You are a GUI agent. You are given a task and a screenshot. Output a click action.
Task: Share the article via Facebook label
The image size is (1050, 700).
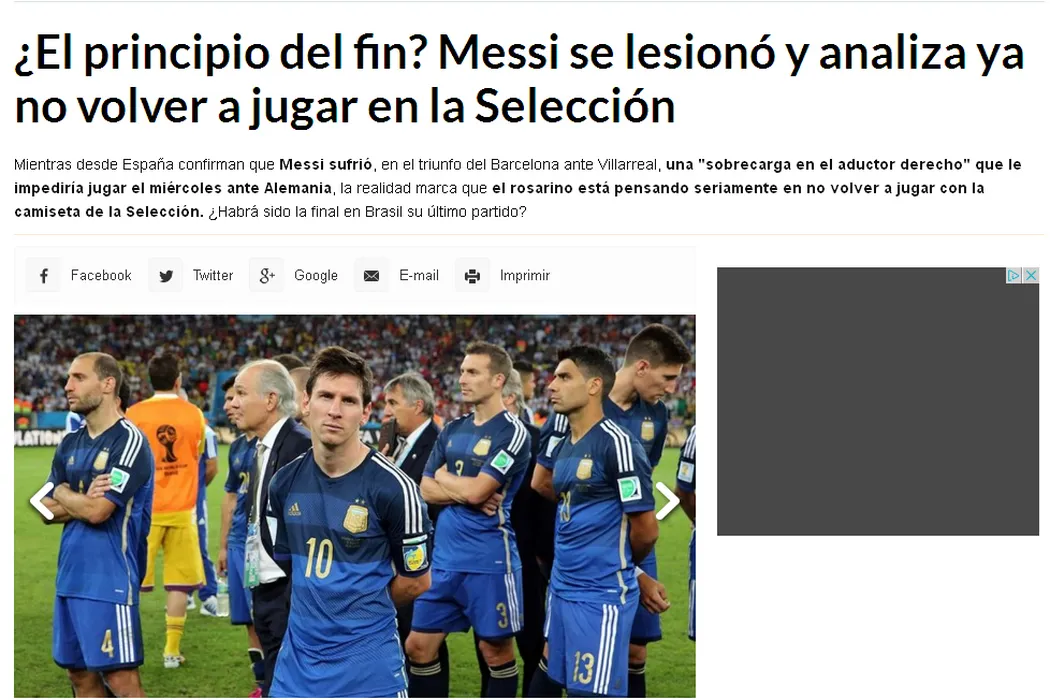coord(101,275)
